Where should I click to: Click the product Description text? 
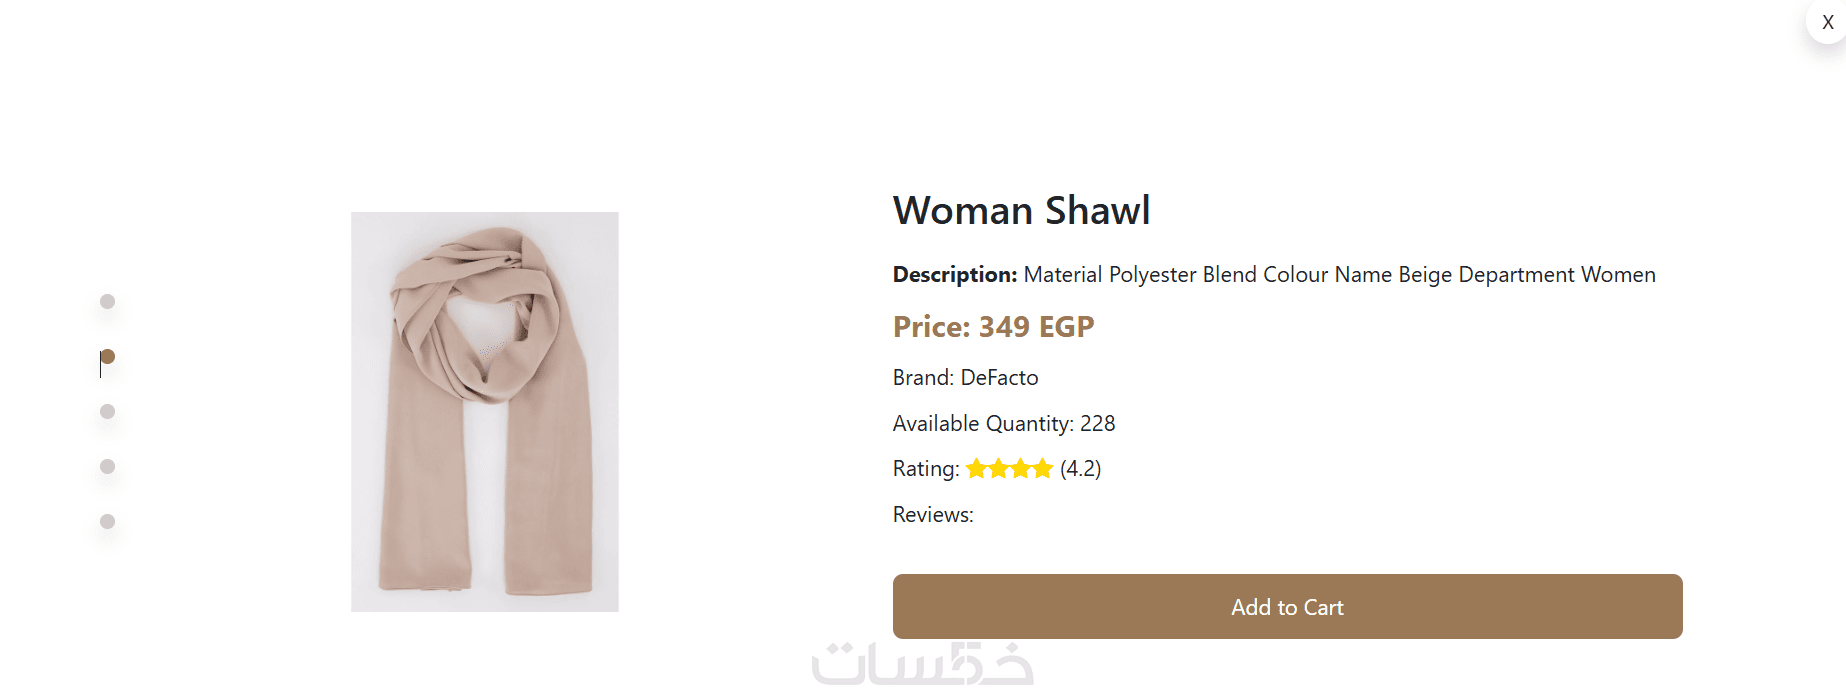(1273, 275)
